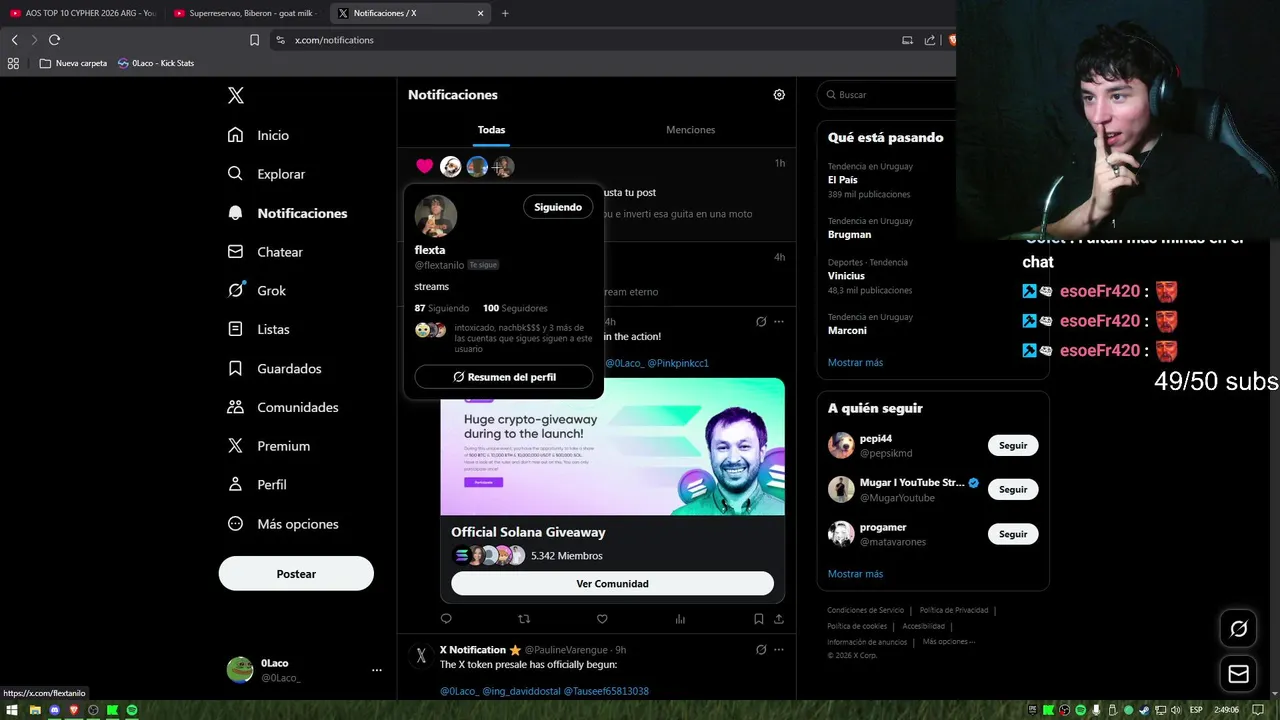Follow pepi44 with Seguir button

1013,446
